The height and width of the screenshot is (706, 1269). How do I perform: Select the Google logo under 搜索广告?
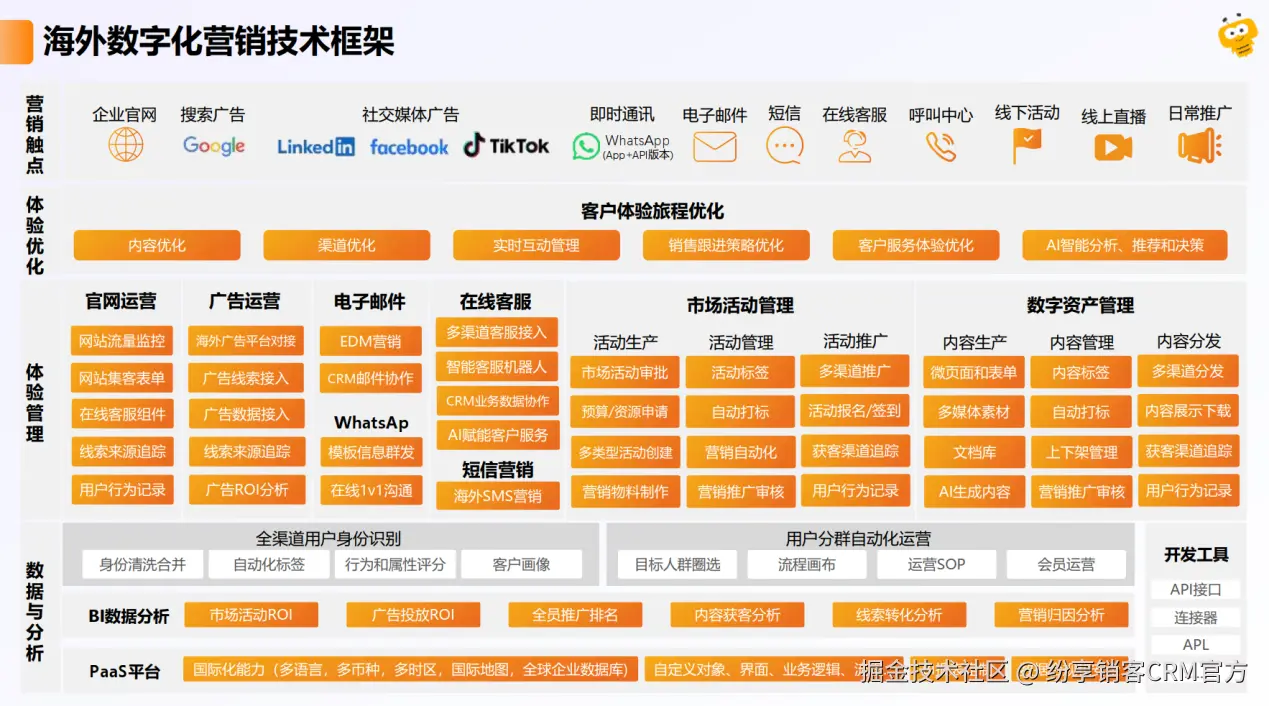click(x=212, y=146)
